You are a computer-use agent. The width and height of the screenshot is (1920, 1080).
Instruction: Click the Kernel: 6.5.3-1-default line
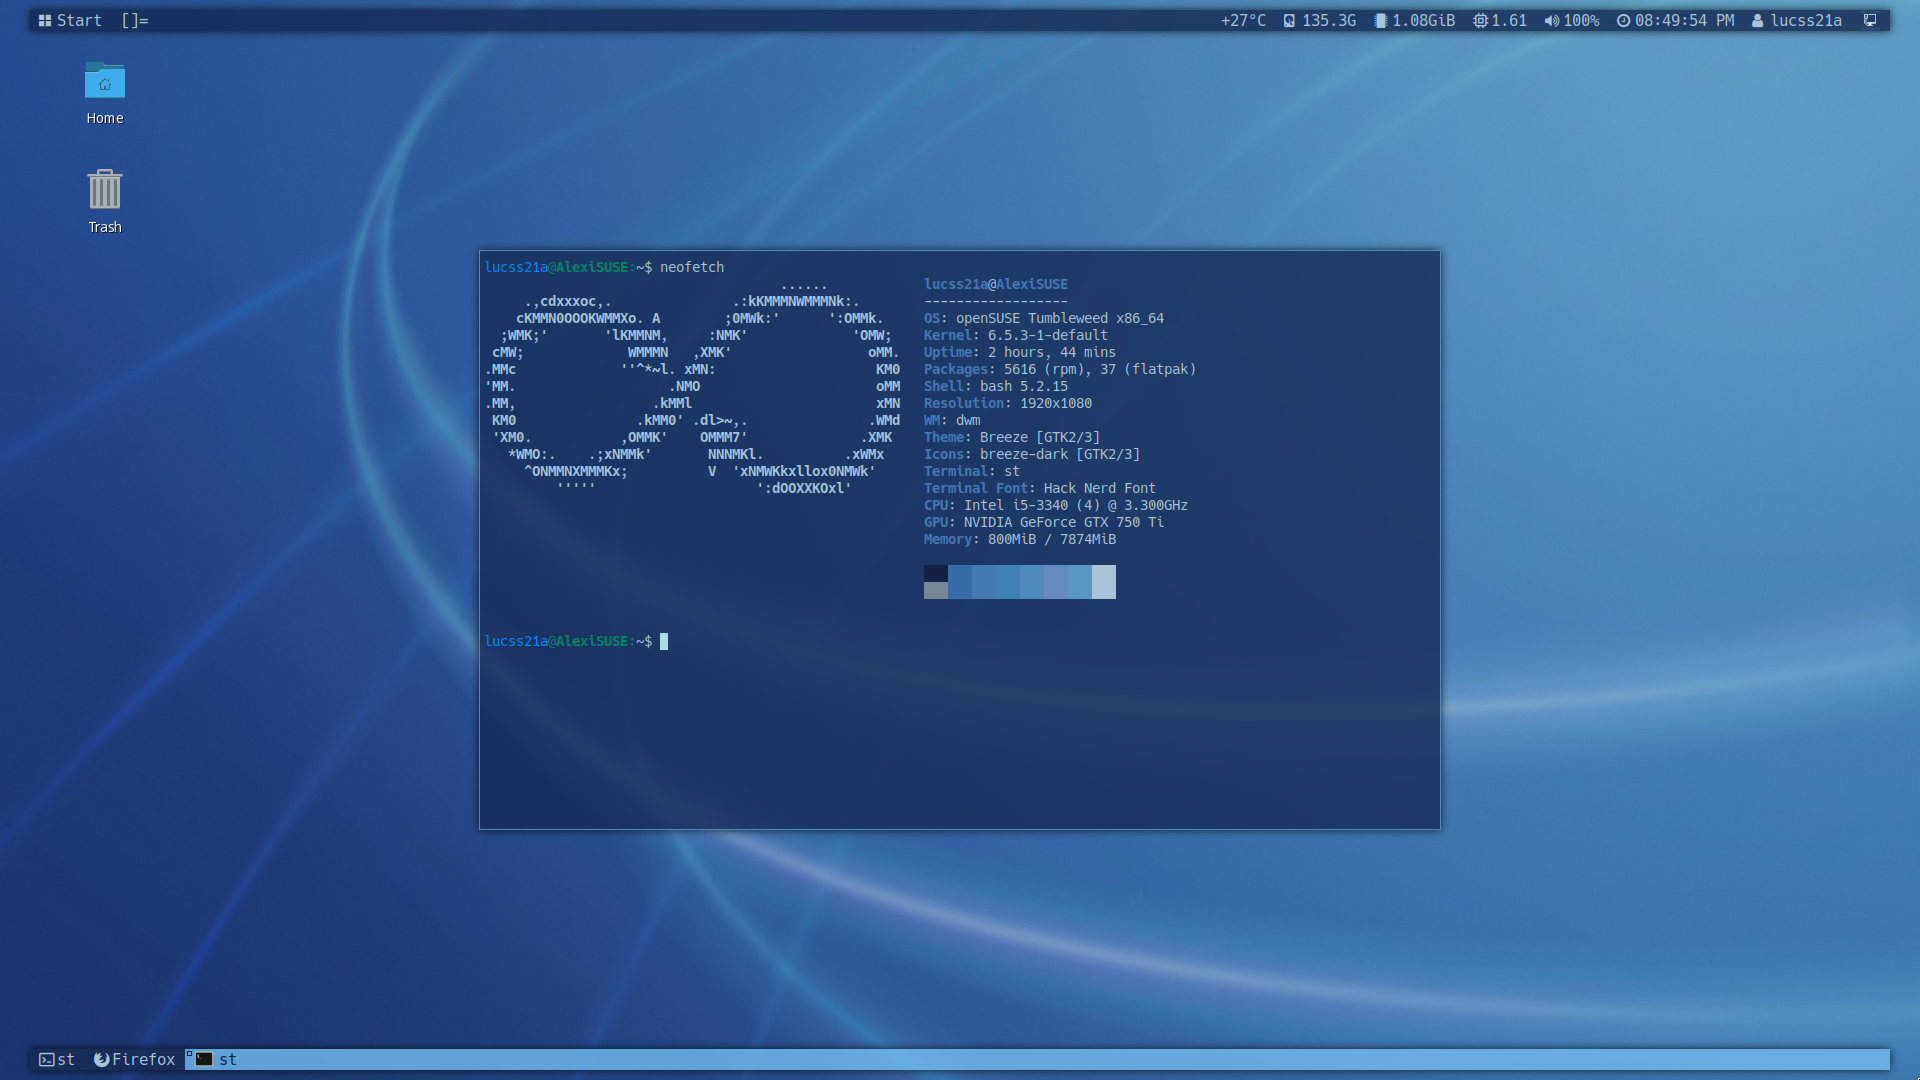pos(1016,335)
